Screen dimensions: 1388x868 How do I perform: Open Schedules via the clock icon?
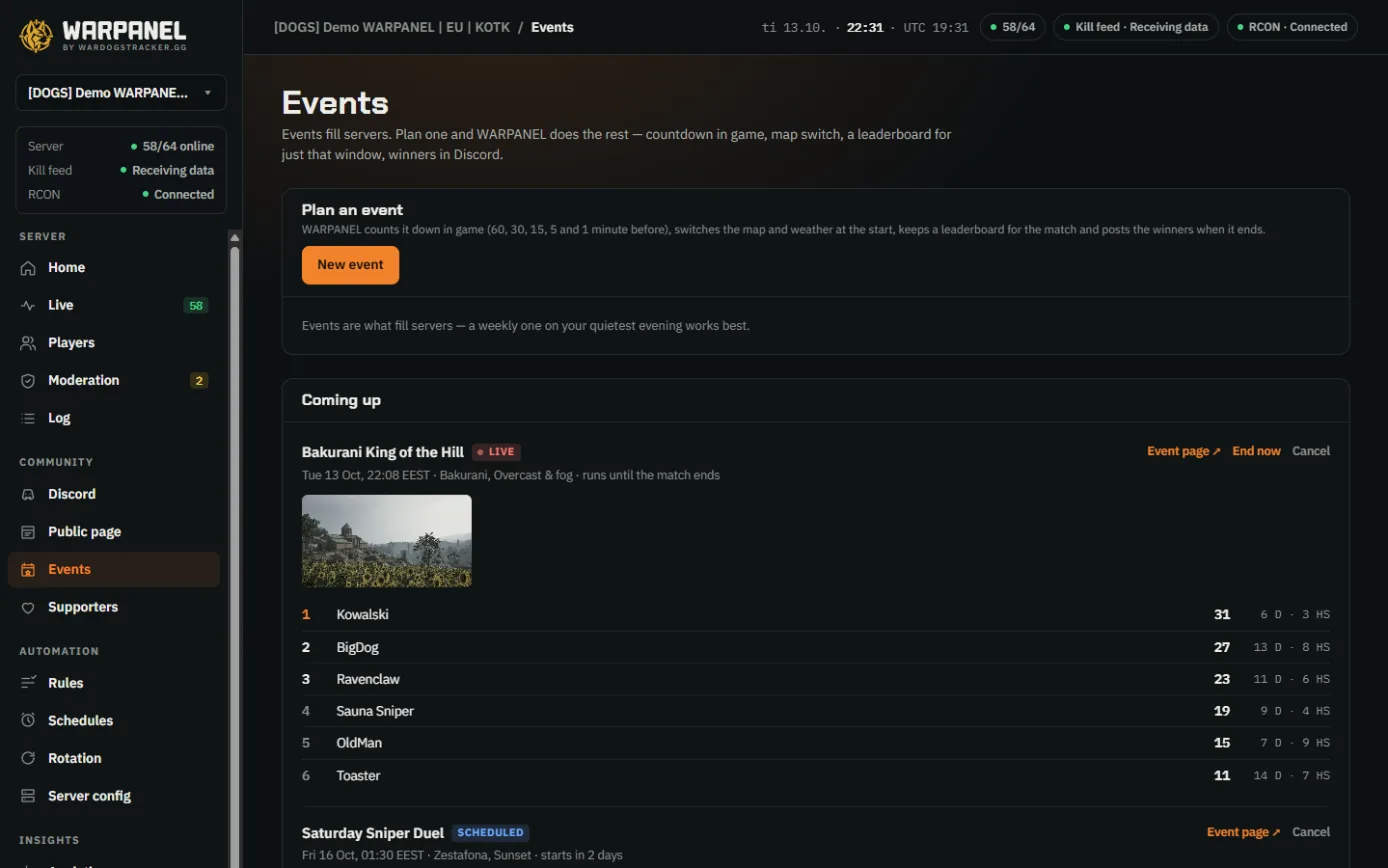pyautogui.click(x=28, y=721)
